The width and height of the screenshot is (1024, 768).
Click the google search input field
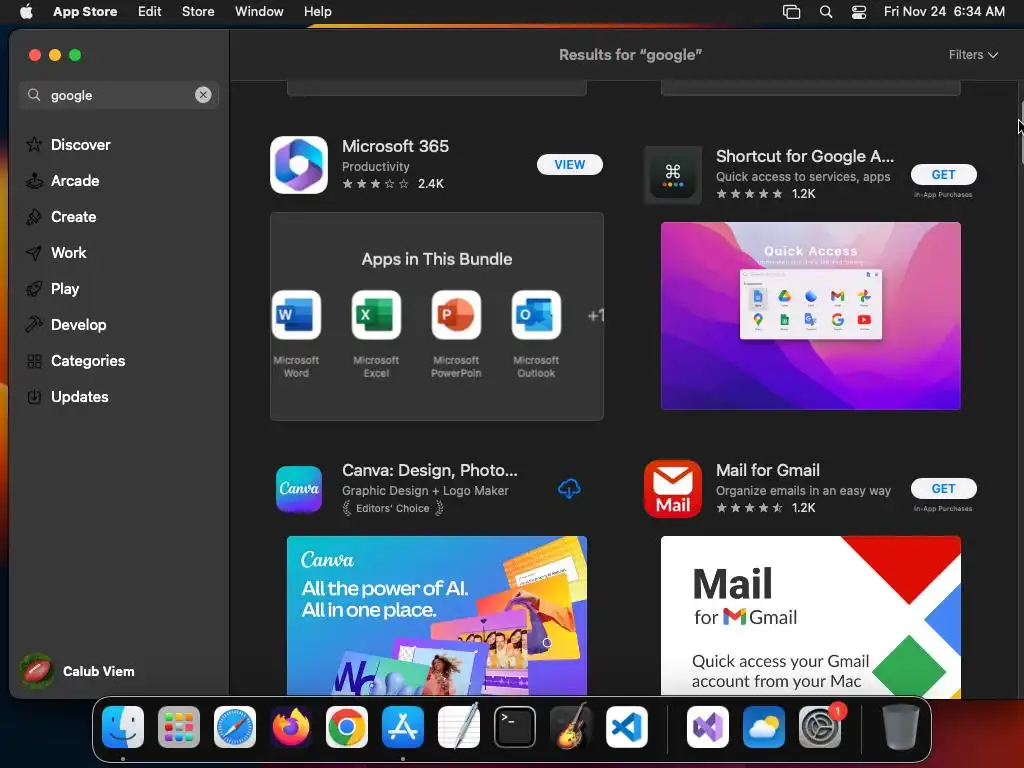(x=118, y=95)
